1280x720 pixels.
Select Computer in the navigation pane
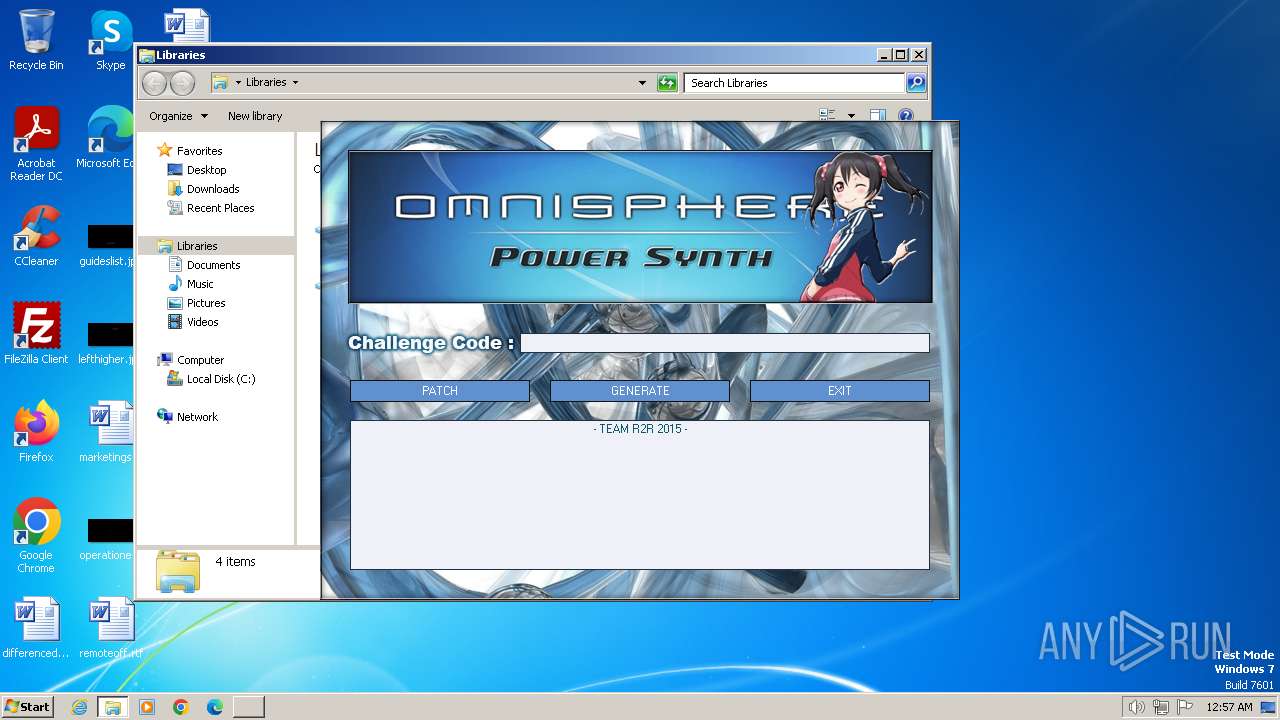click(x=200, y=360)
